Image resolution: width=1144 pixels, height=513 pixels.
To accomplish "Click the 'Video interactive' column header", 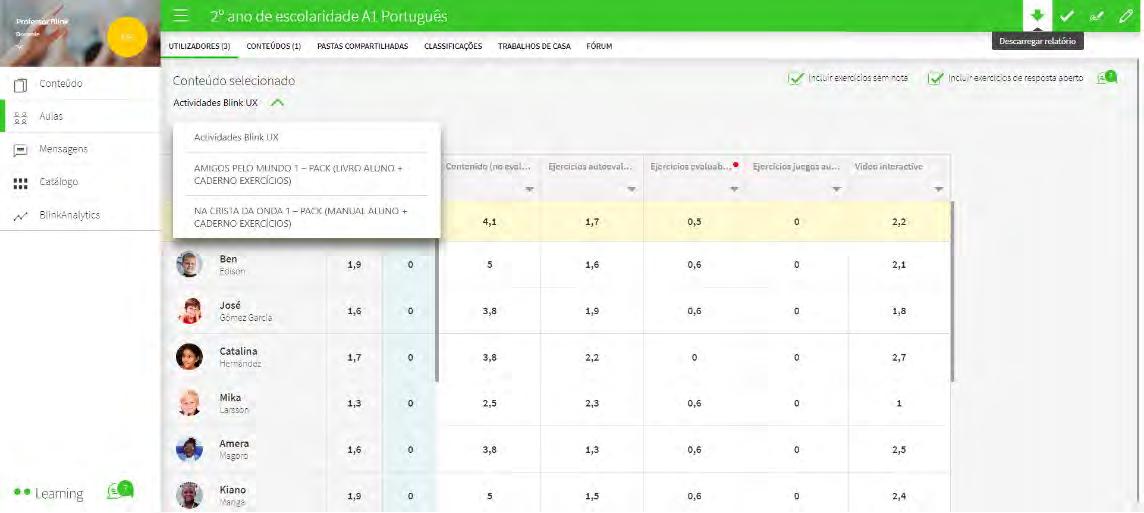I will click(x=888, y=167).
